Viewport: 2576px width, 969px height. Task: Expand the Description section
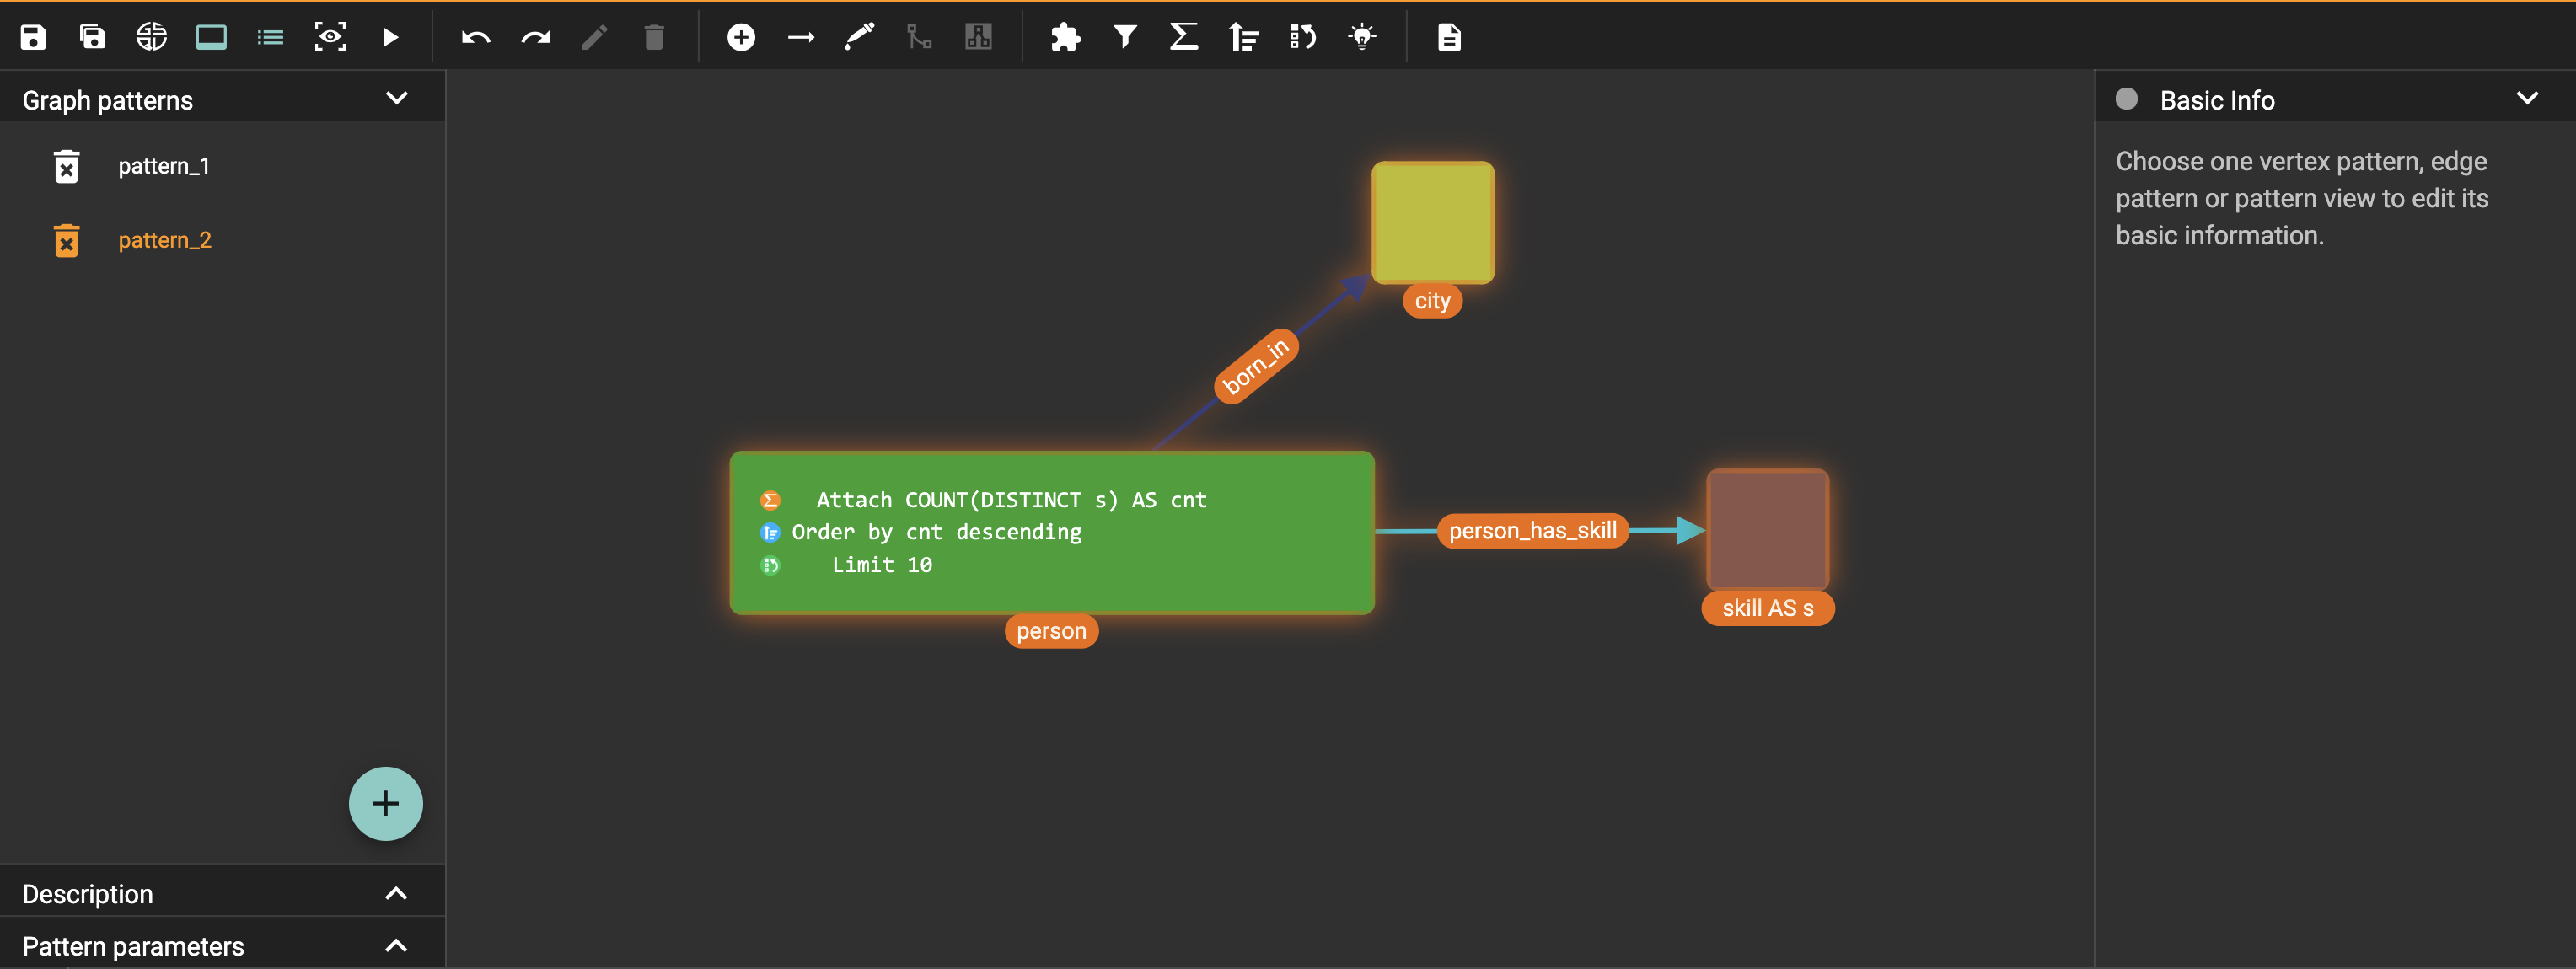point(396,894)
